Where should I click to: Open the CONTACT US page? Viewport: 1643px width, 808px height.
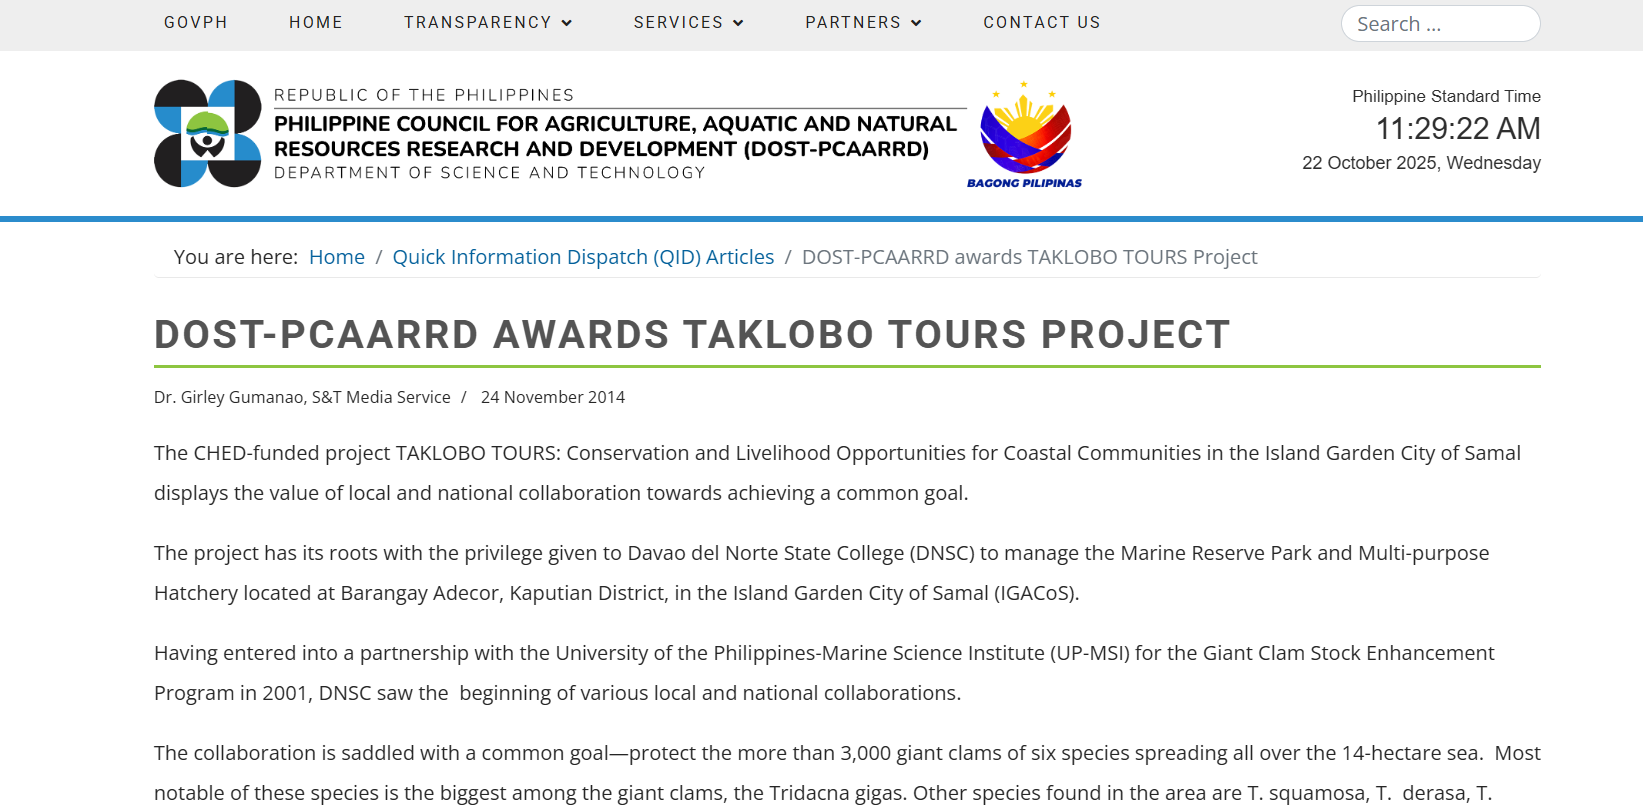click(x=1042, y=22)
